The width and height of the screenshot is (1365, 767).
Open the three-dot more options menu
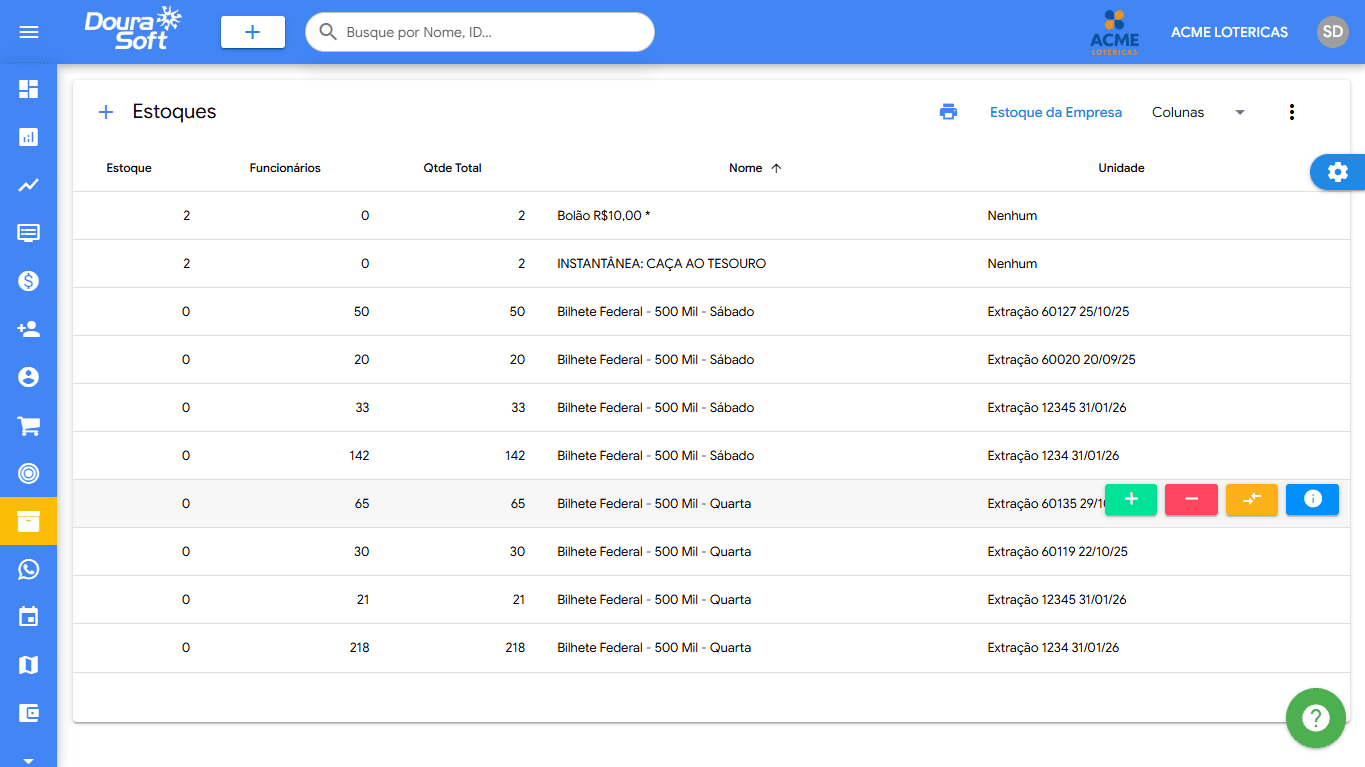(x=1291, y=112)
